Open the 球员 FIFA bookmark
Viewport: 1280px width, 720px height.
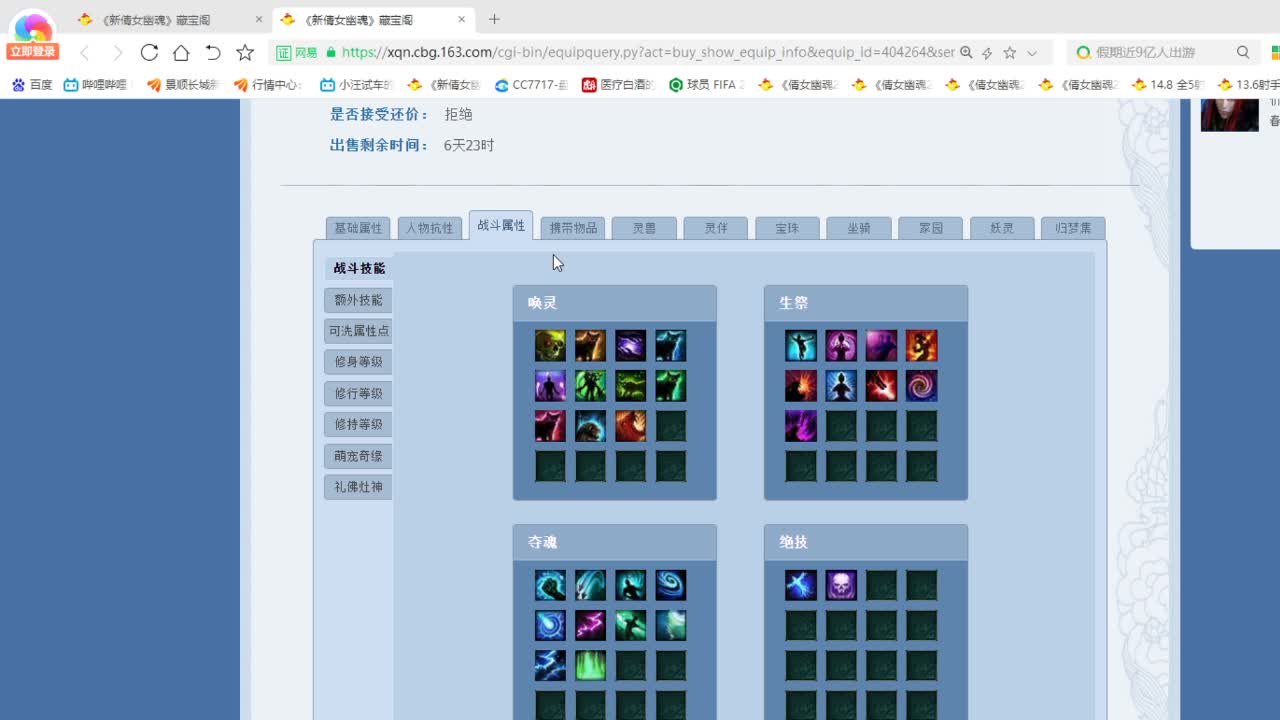tap(707, 85)
